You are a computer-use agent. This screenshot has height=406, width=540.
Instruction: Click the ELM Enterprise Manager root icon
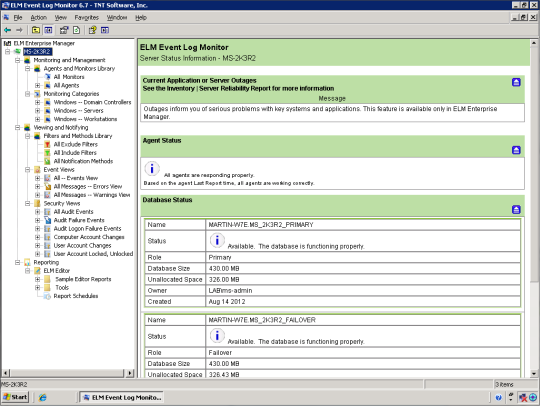(x=7, y=43)
